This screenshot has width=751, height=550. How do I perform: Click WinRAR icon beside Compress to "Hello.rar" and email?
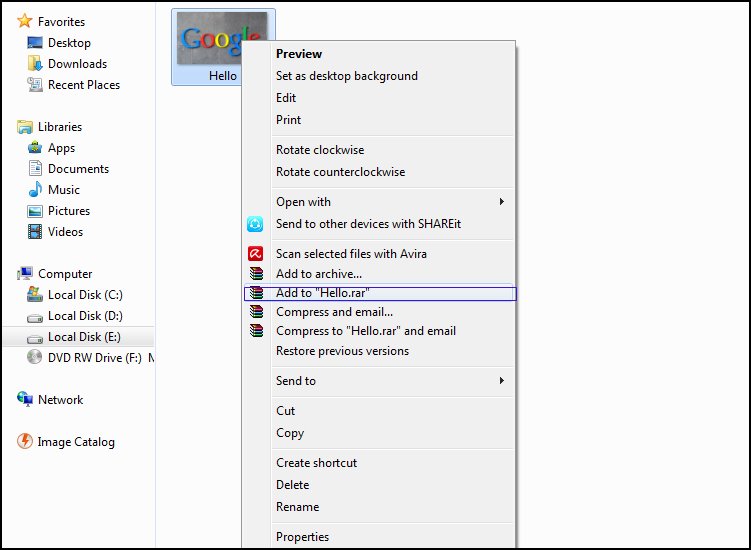(x=257, y=331)
